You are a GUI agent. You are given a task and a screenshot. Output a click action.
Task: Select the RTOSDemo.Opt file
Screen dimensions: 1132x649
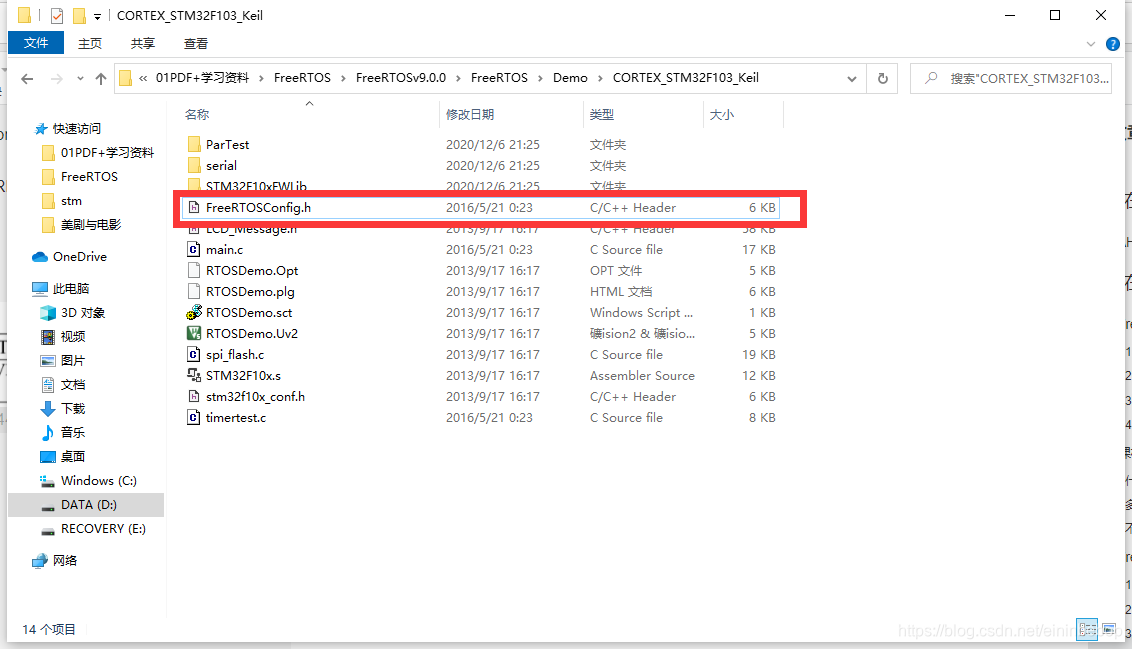[x=252, y=270]
